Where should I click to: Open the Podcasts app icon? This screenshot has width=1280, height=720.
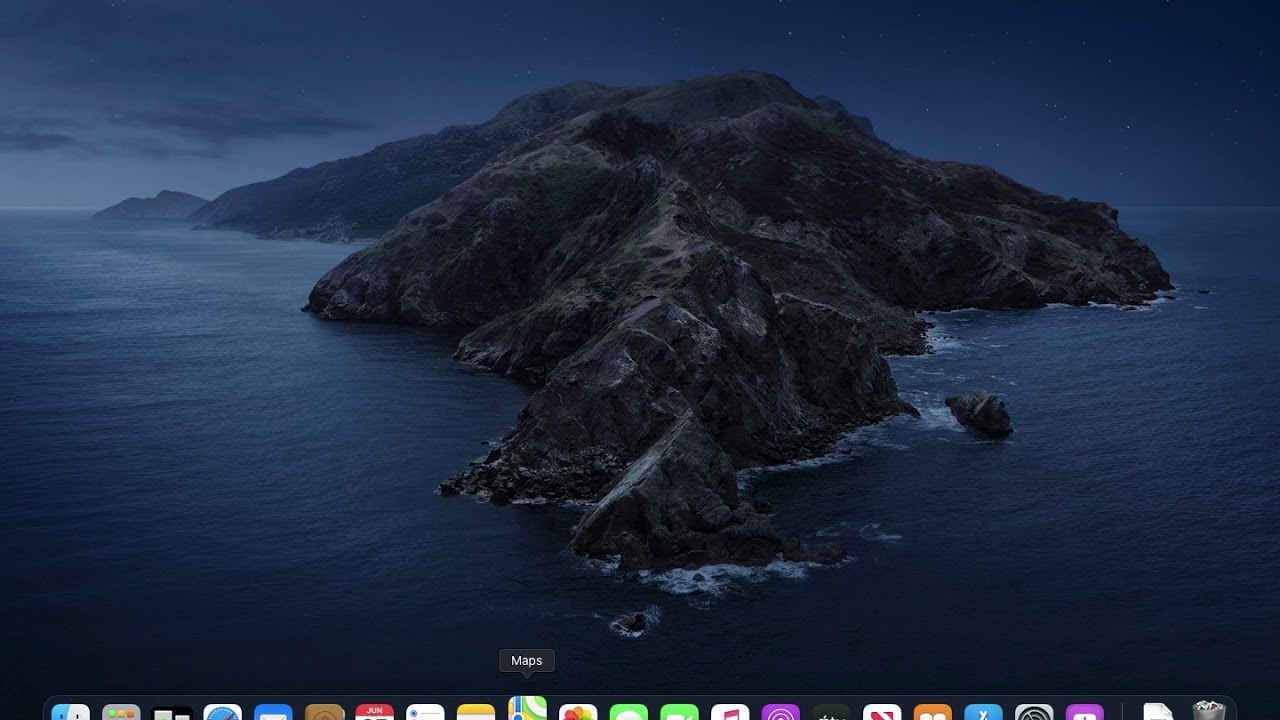tap(781, 712)
